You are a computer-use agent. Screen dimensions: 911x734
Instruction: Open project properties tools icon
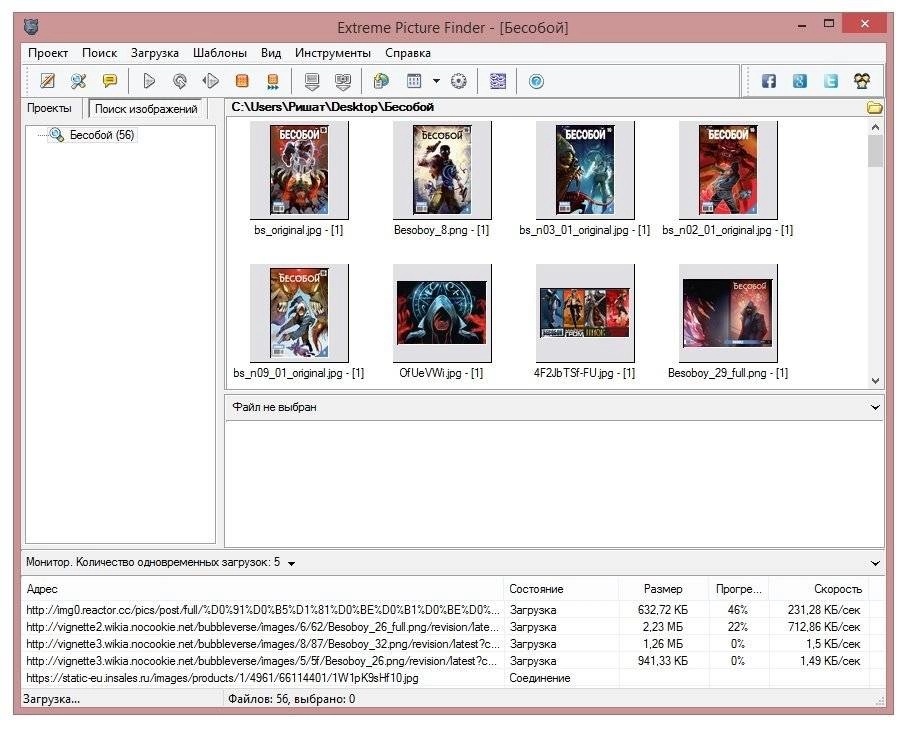pos(78,81)
